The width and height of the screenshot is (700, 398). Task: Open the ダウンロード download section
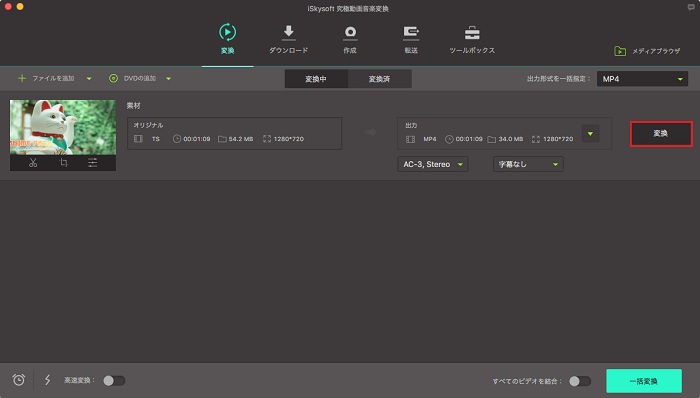click(x=288, y=39)
